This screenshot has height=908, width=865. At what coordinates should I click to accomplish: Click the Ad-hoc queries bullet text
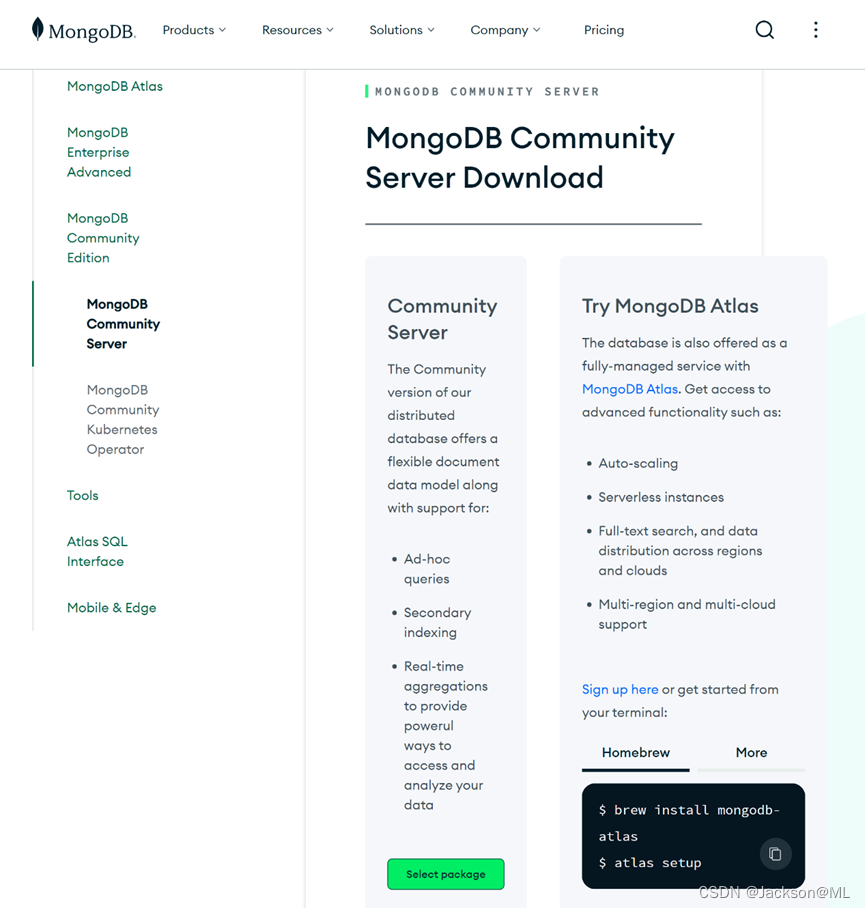click(427, 569)
